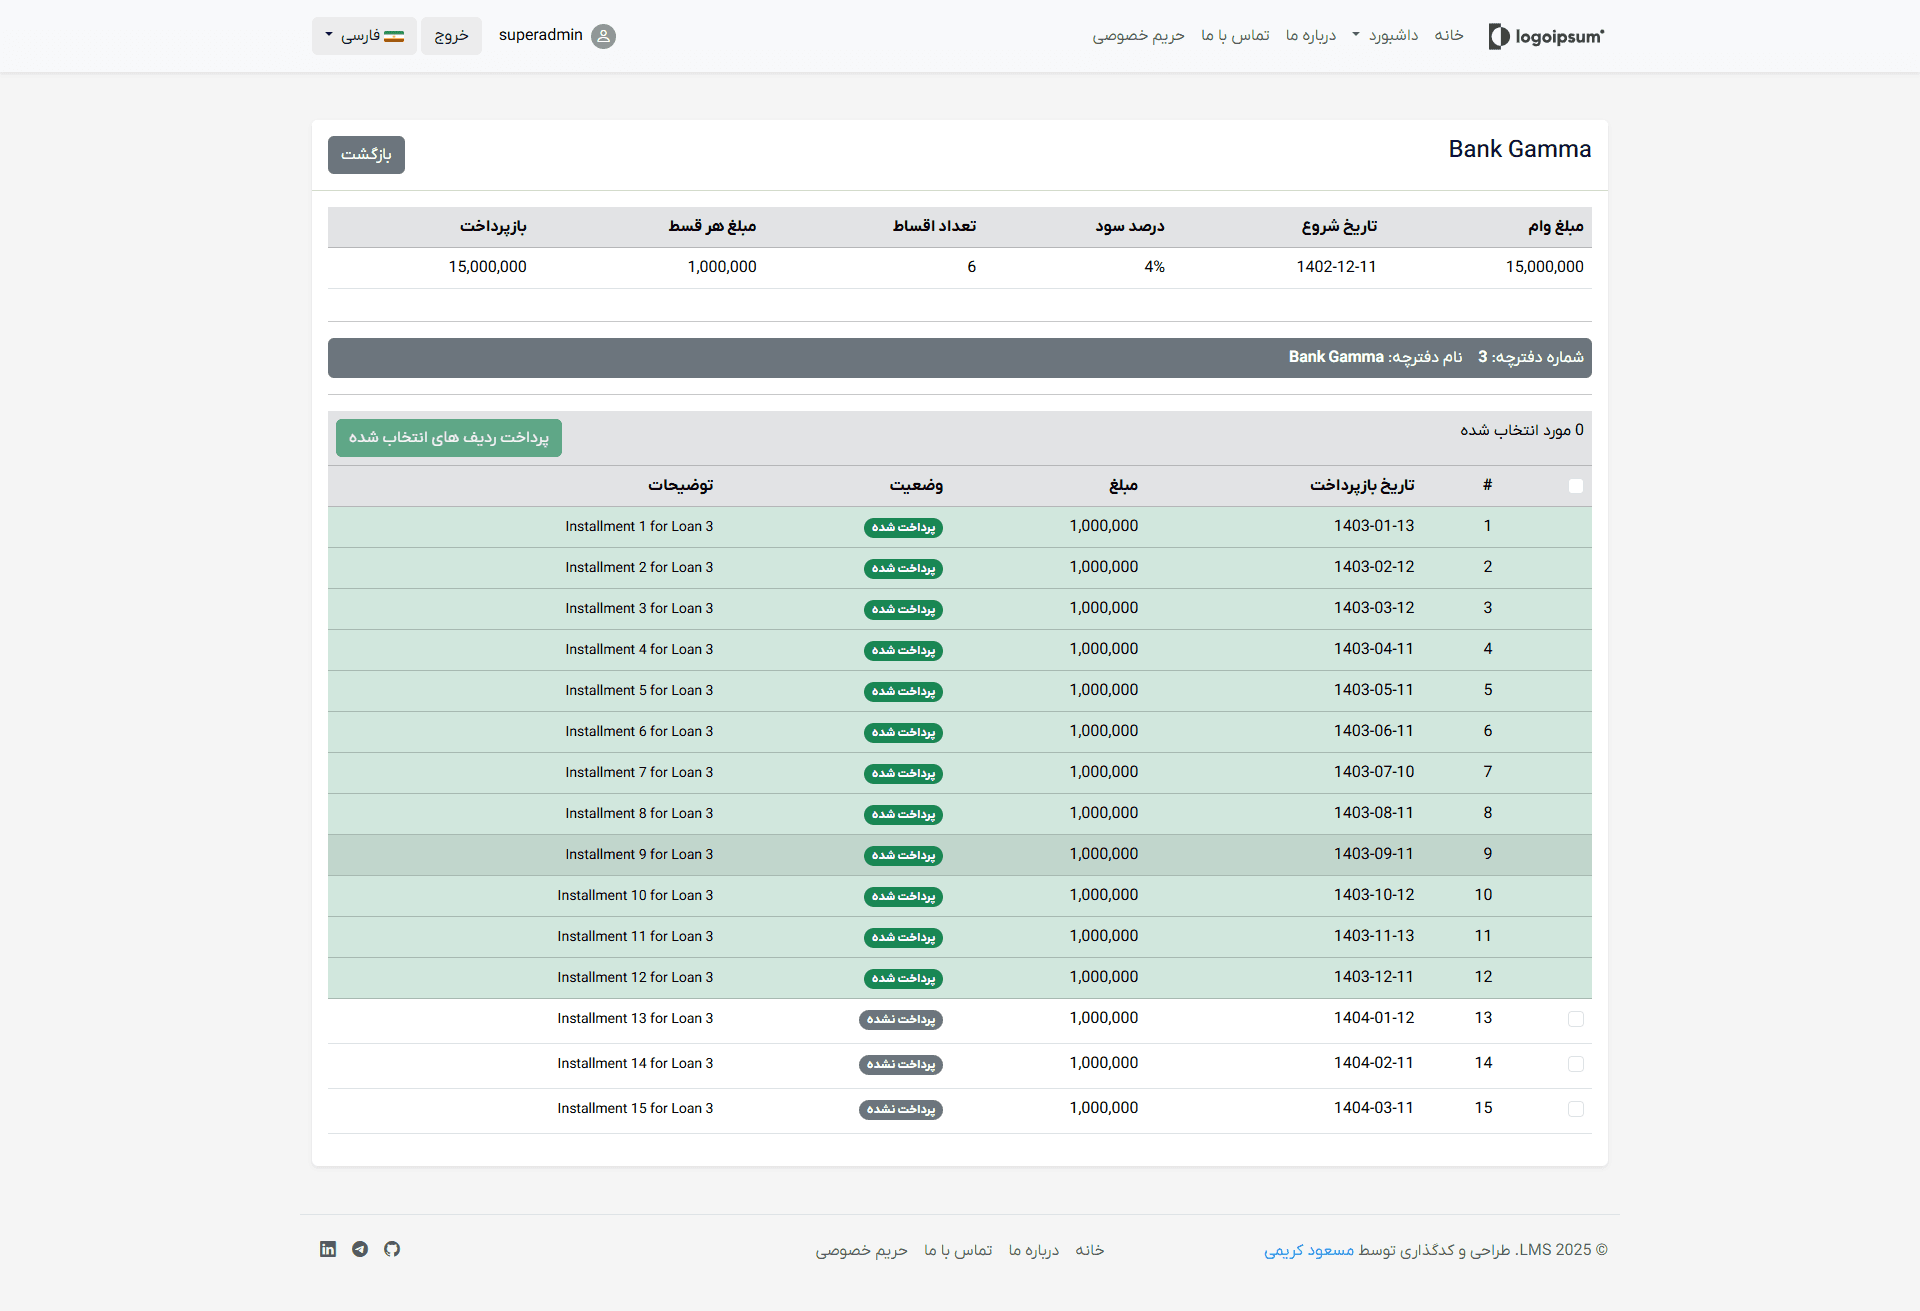Open تماس با ما in top navigation
This screenshot has height=1311, width=1920.
1235,36
